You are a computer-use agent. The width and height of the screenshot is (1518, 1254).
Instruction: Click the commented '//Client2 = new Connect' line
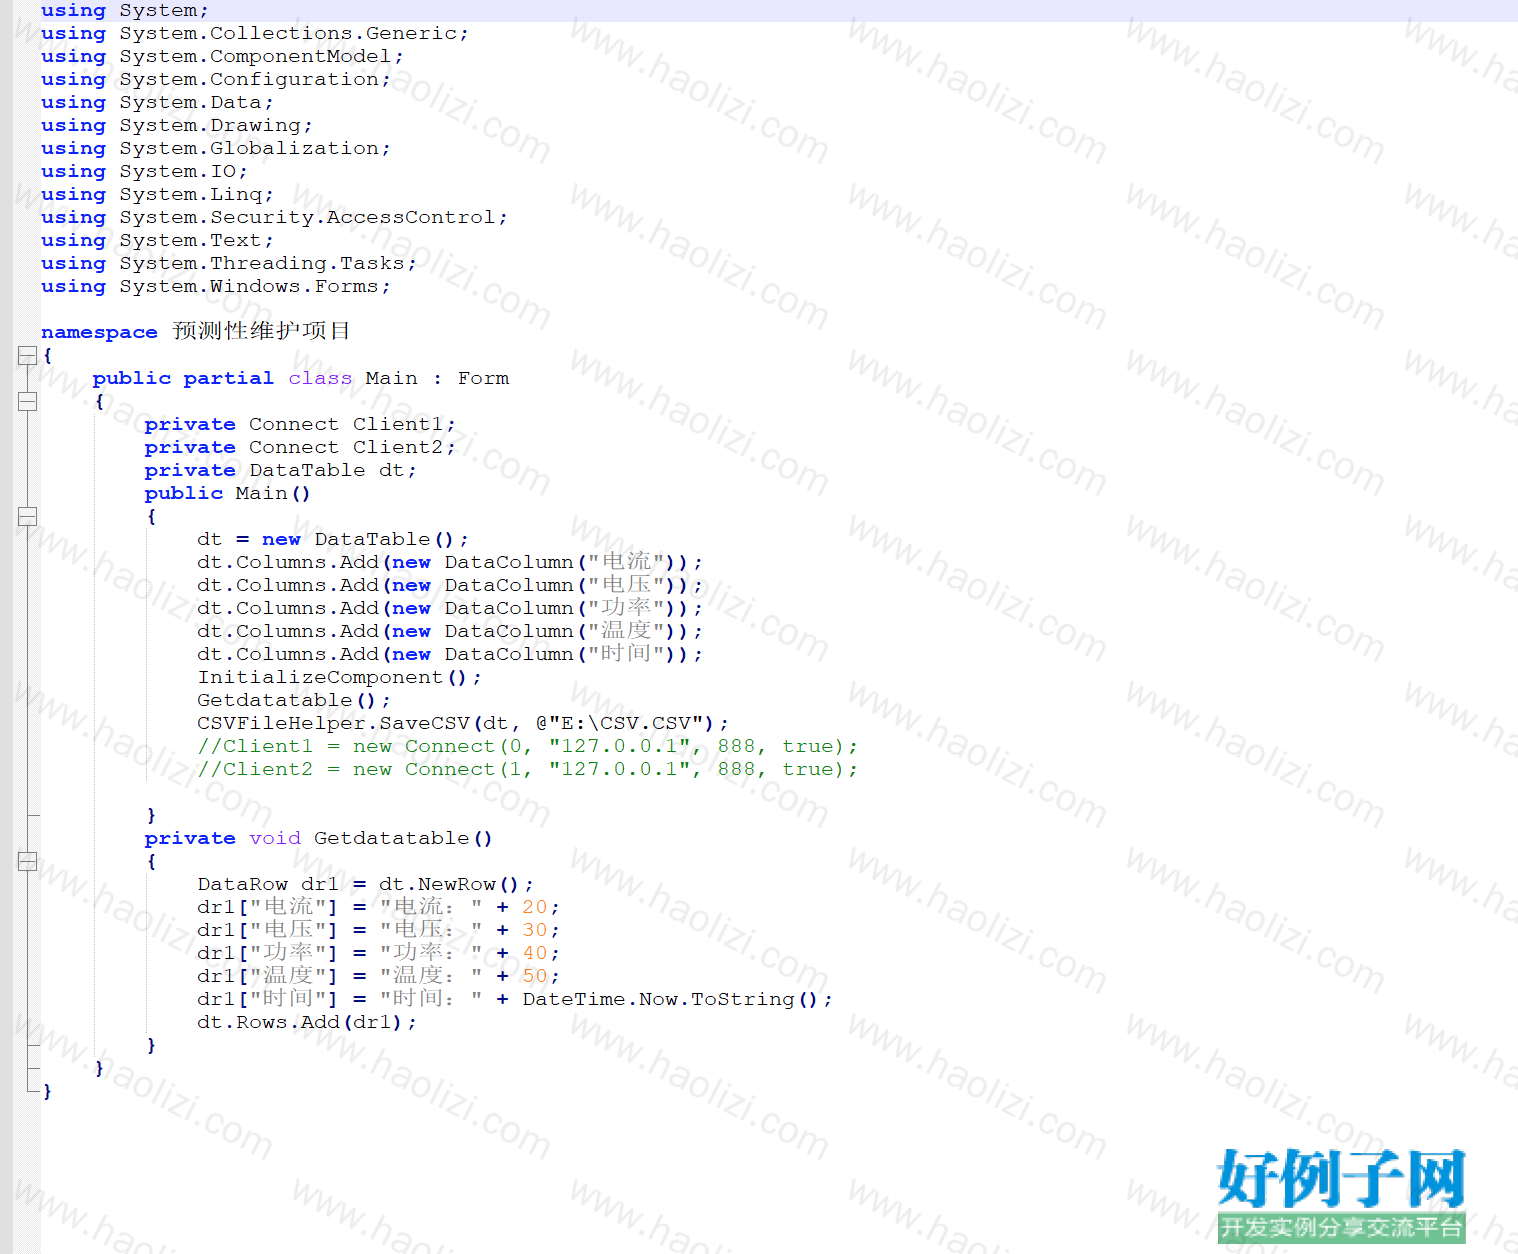pos(527,769)
